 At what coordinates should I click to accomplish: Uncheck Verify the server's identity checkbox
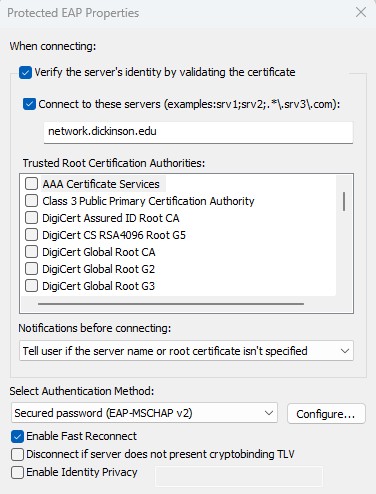(25, 73)
